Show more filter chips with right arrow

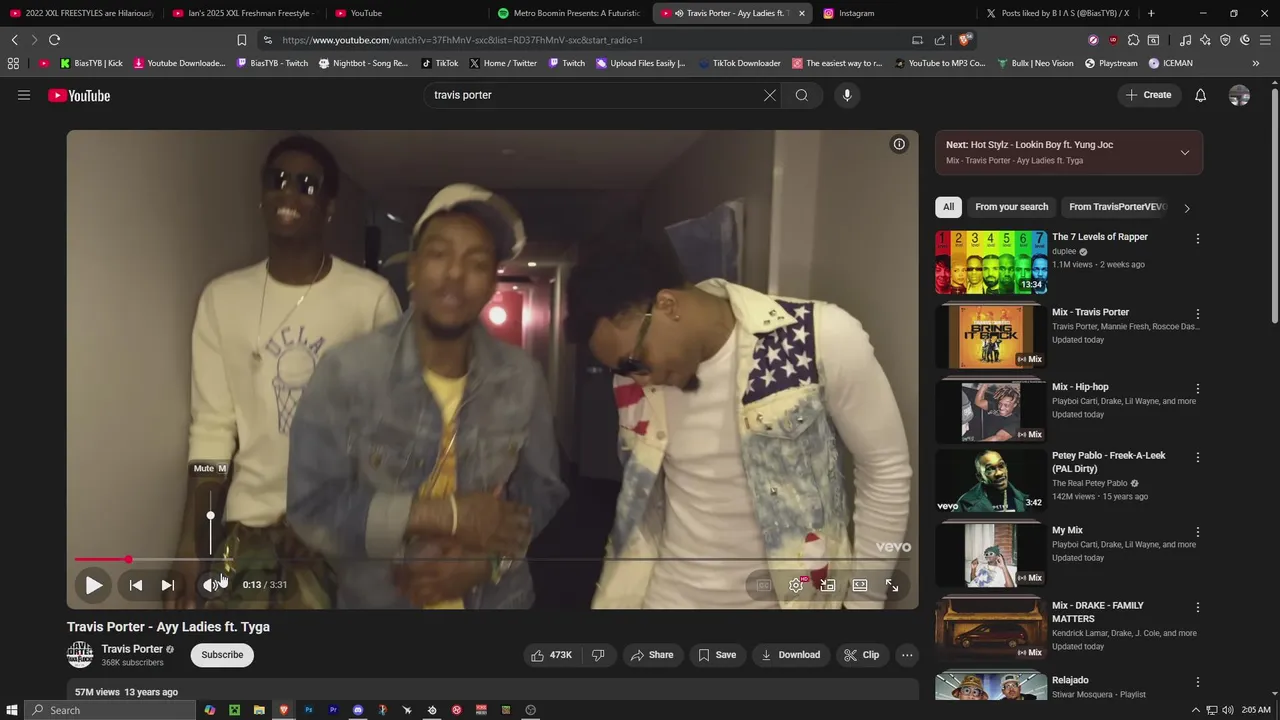pos(1187,208)
